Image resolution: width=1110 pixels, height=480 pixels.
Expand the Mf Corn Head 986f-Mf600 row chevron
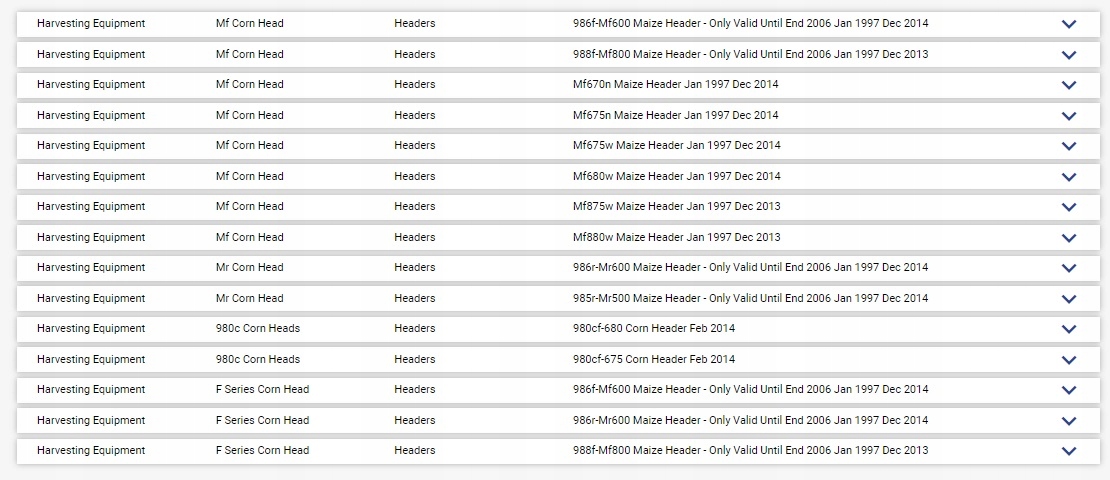tap(1069, 24)
